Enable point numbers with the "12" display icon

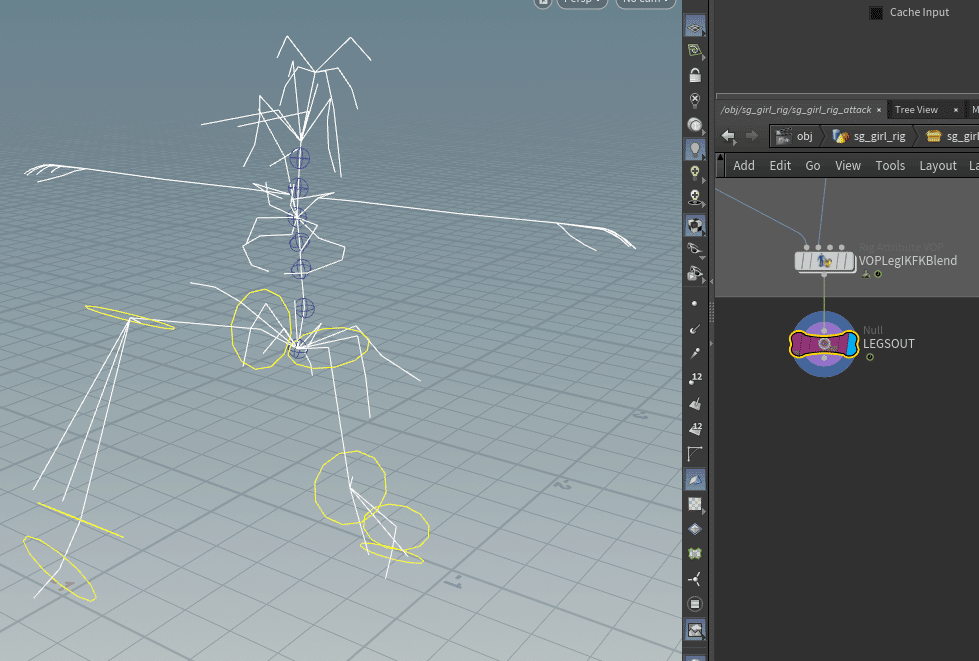coord(695,378)
